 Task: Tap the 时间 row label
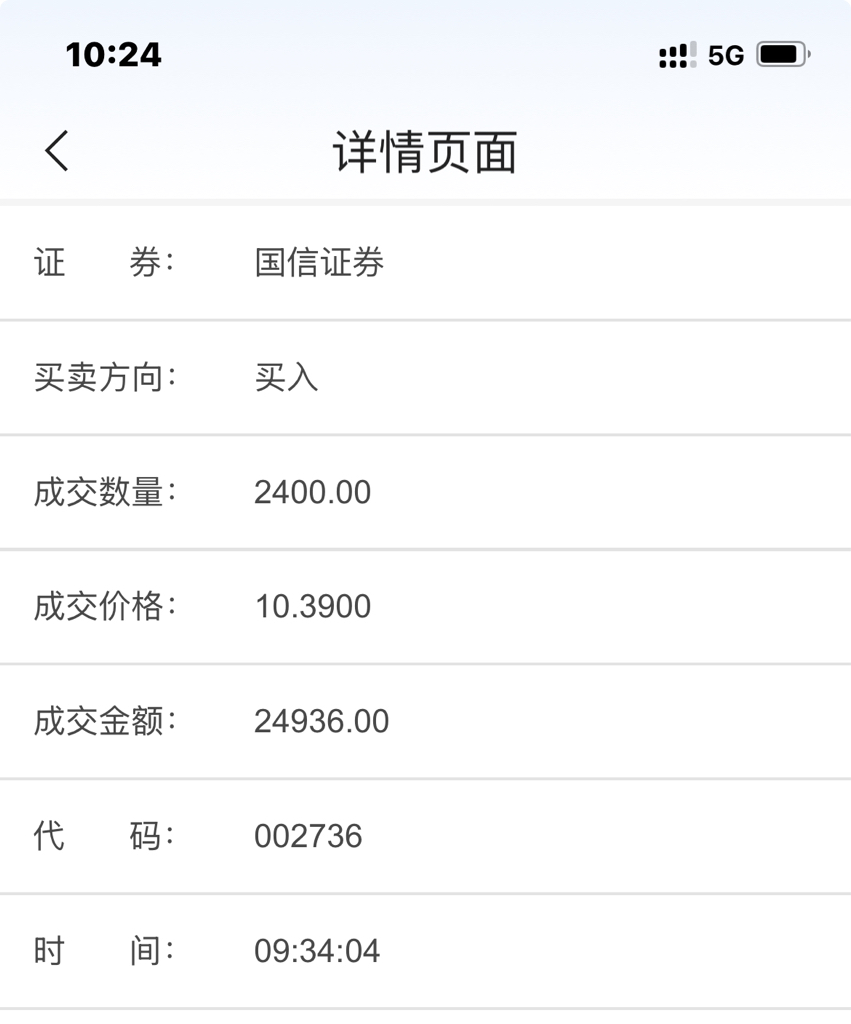point(104,951)
